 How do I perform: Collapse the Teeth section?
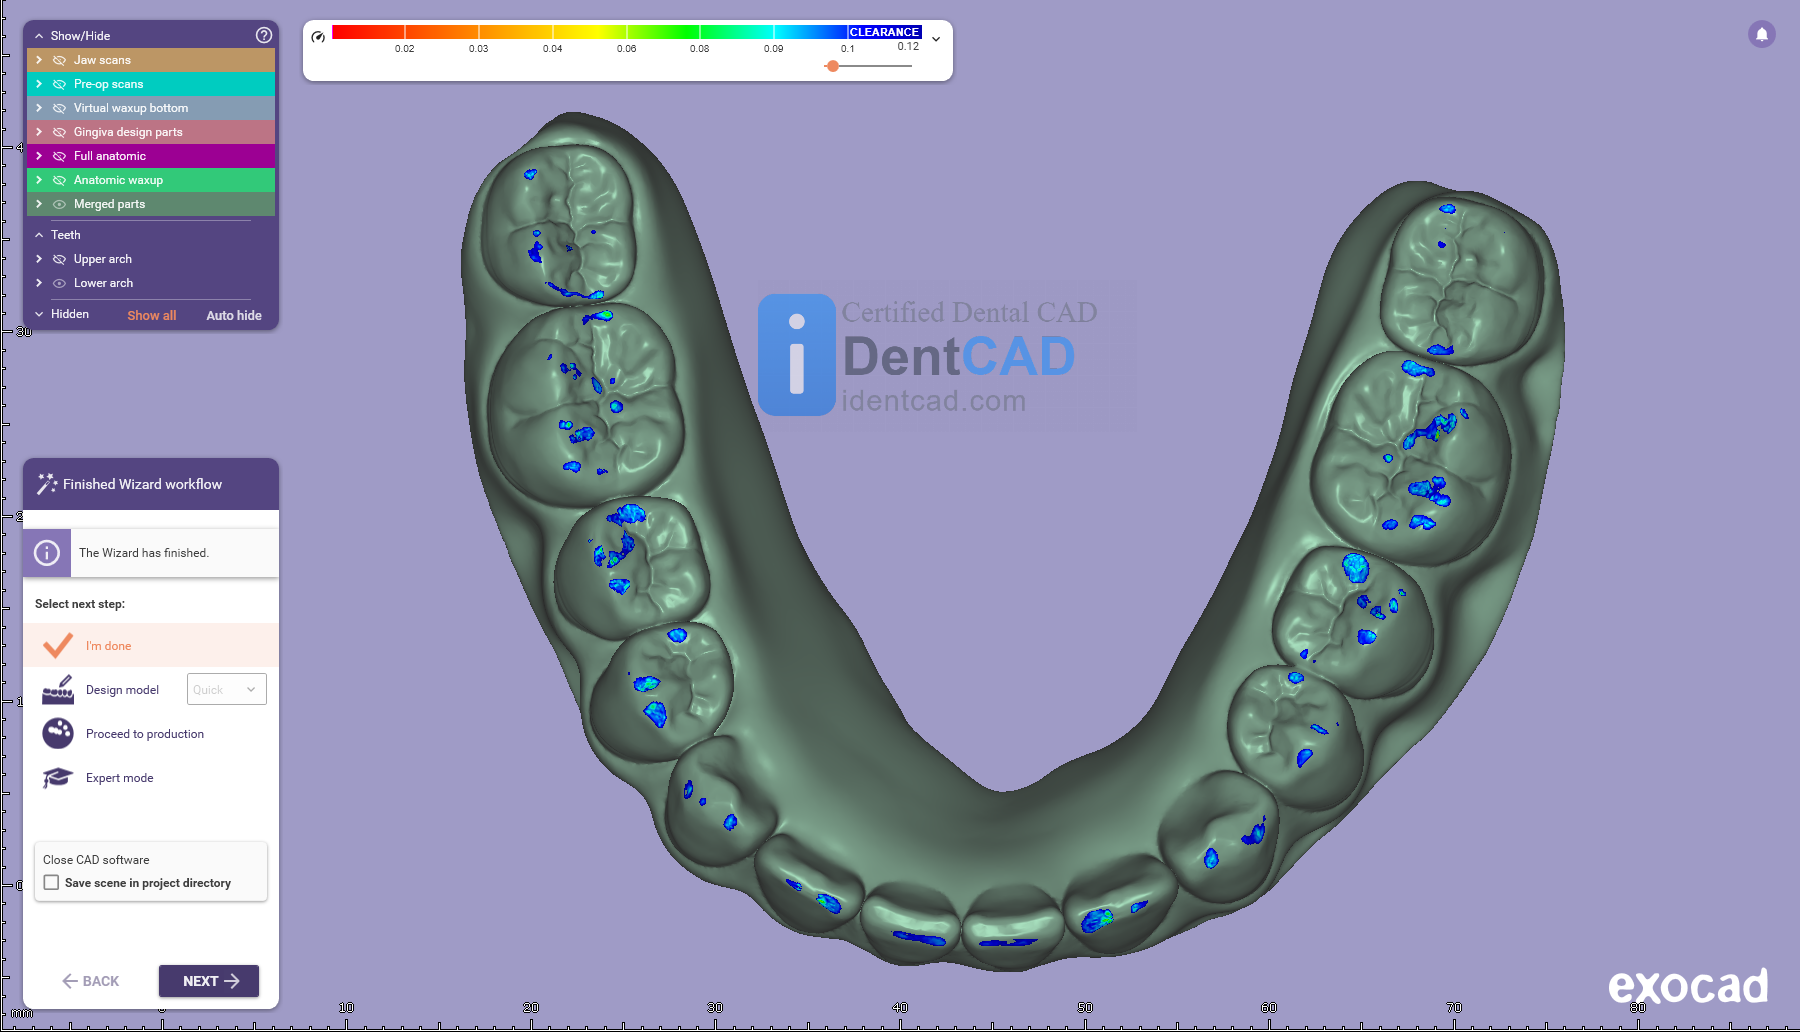click(39, 235)
